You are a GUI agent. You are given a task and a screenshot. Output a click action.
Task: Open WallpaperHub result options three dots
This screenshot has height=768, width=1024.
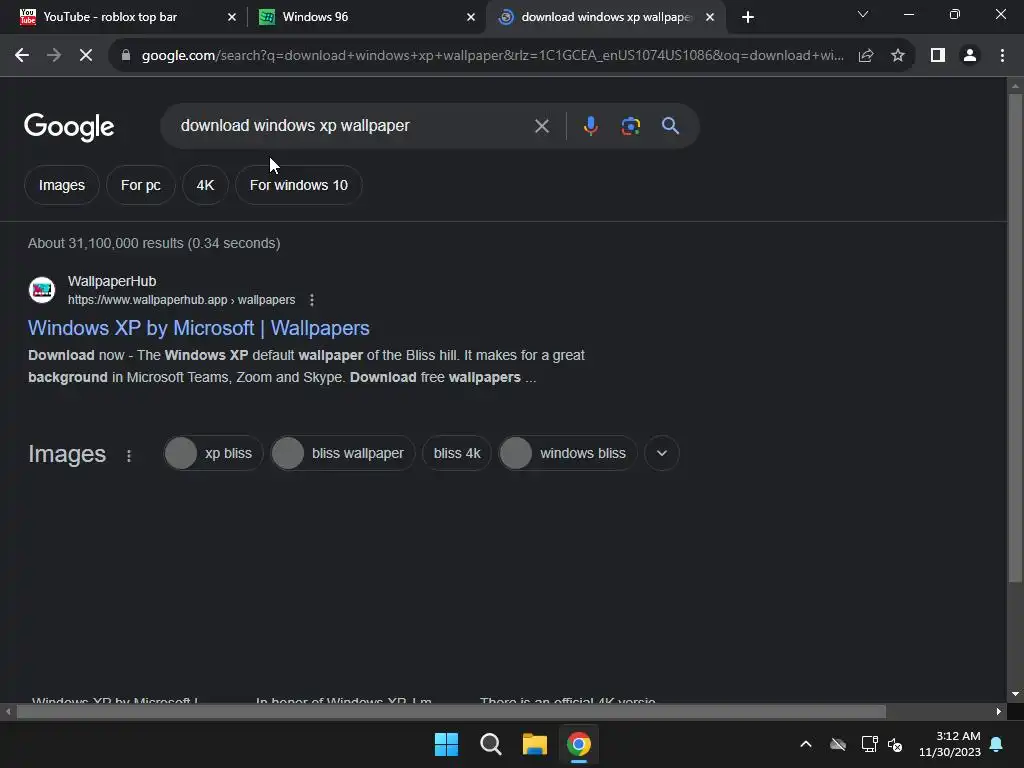click(312, 300)
